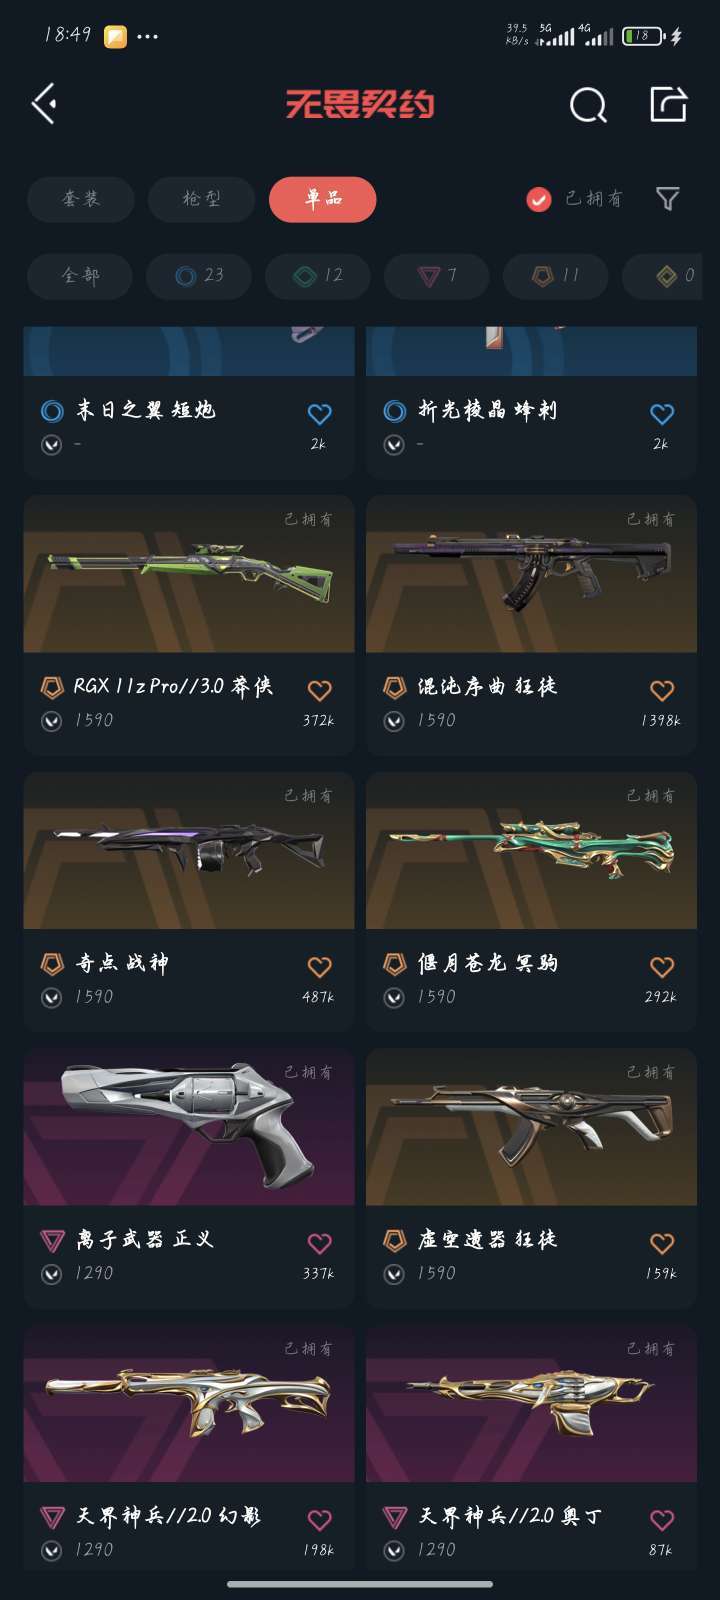Screen dimensions: 720x1600
Task: Tap the back arrow icon
Action: click(x=44, y=104)
